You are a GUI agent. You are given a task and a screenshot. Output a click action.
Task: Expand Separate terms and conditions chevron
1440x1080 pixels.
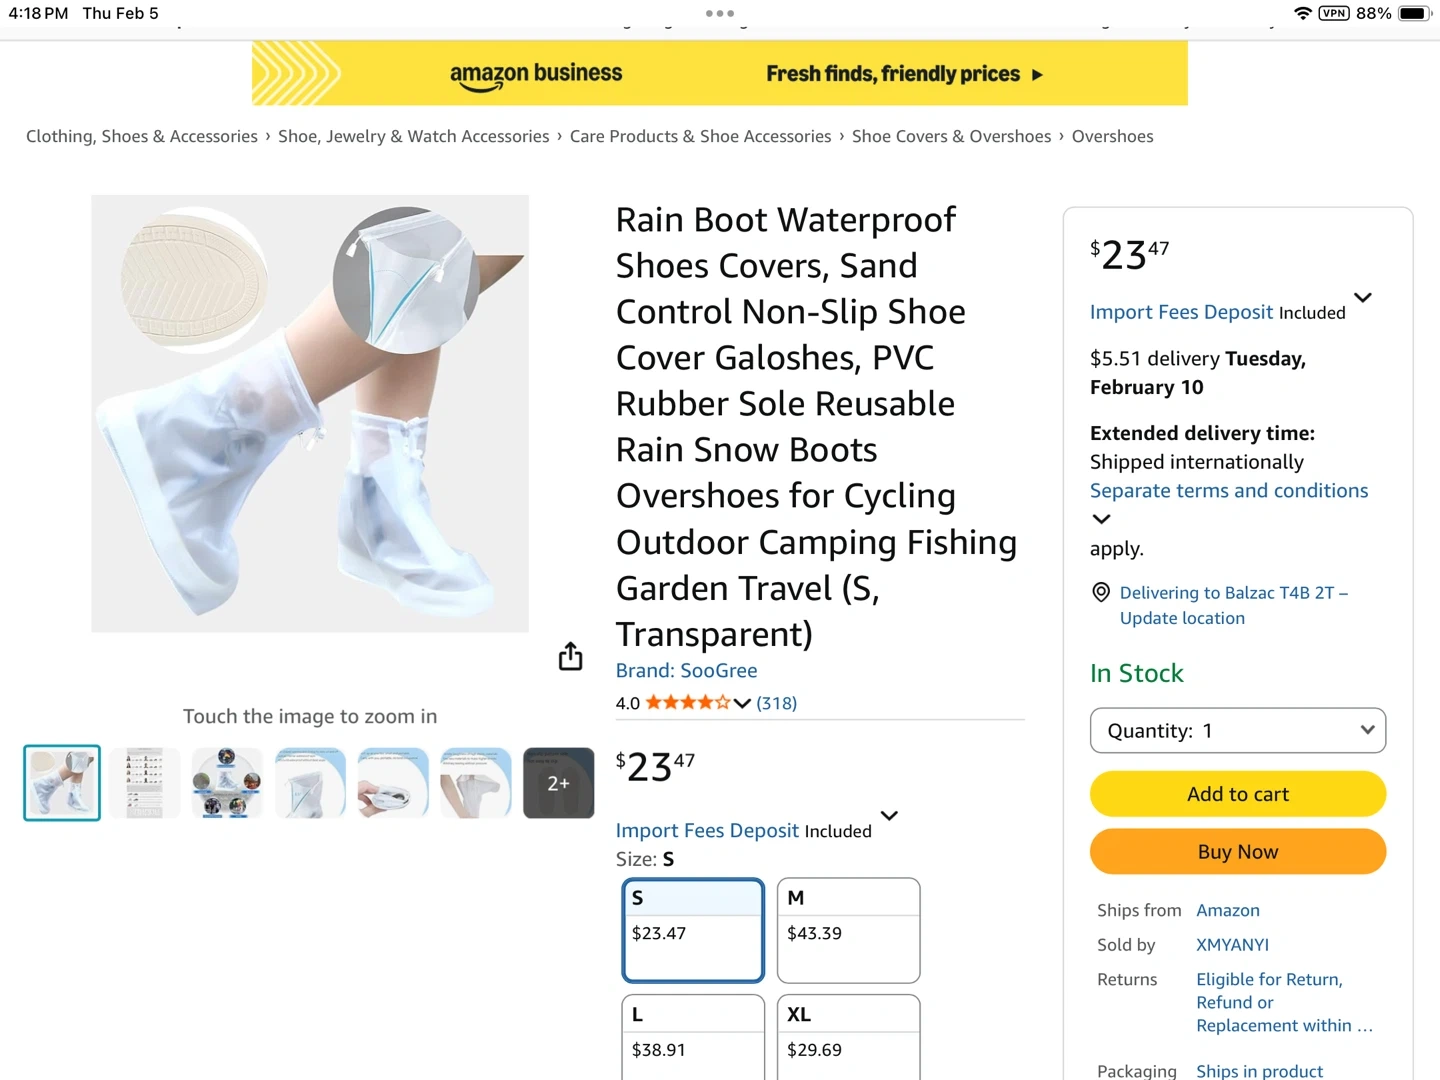point(1101,519)
